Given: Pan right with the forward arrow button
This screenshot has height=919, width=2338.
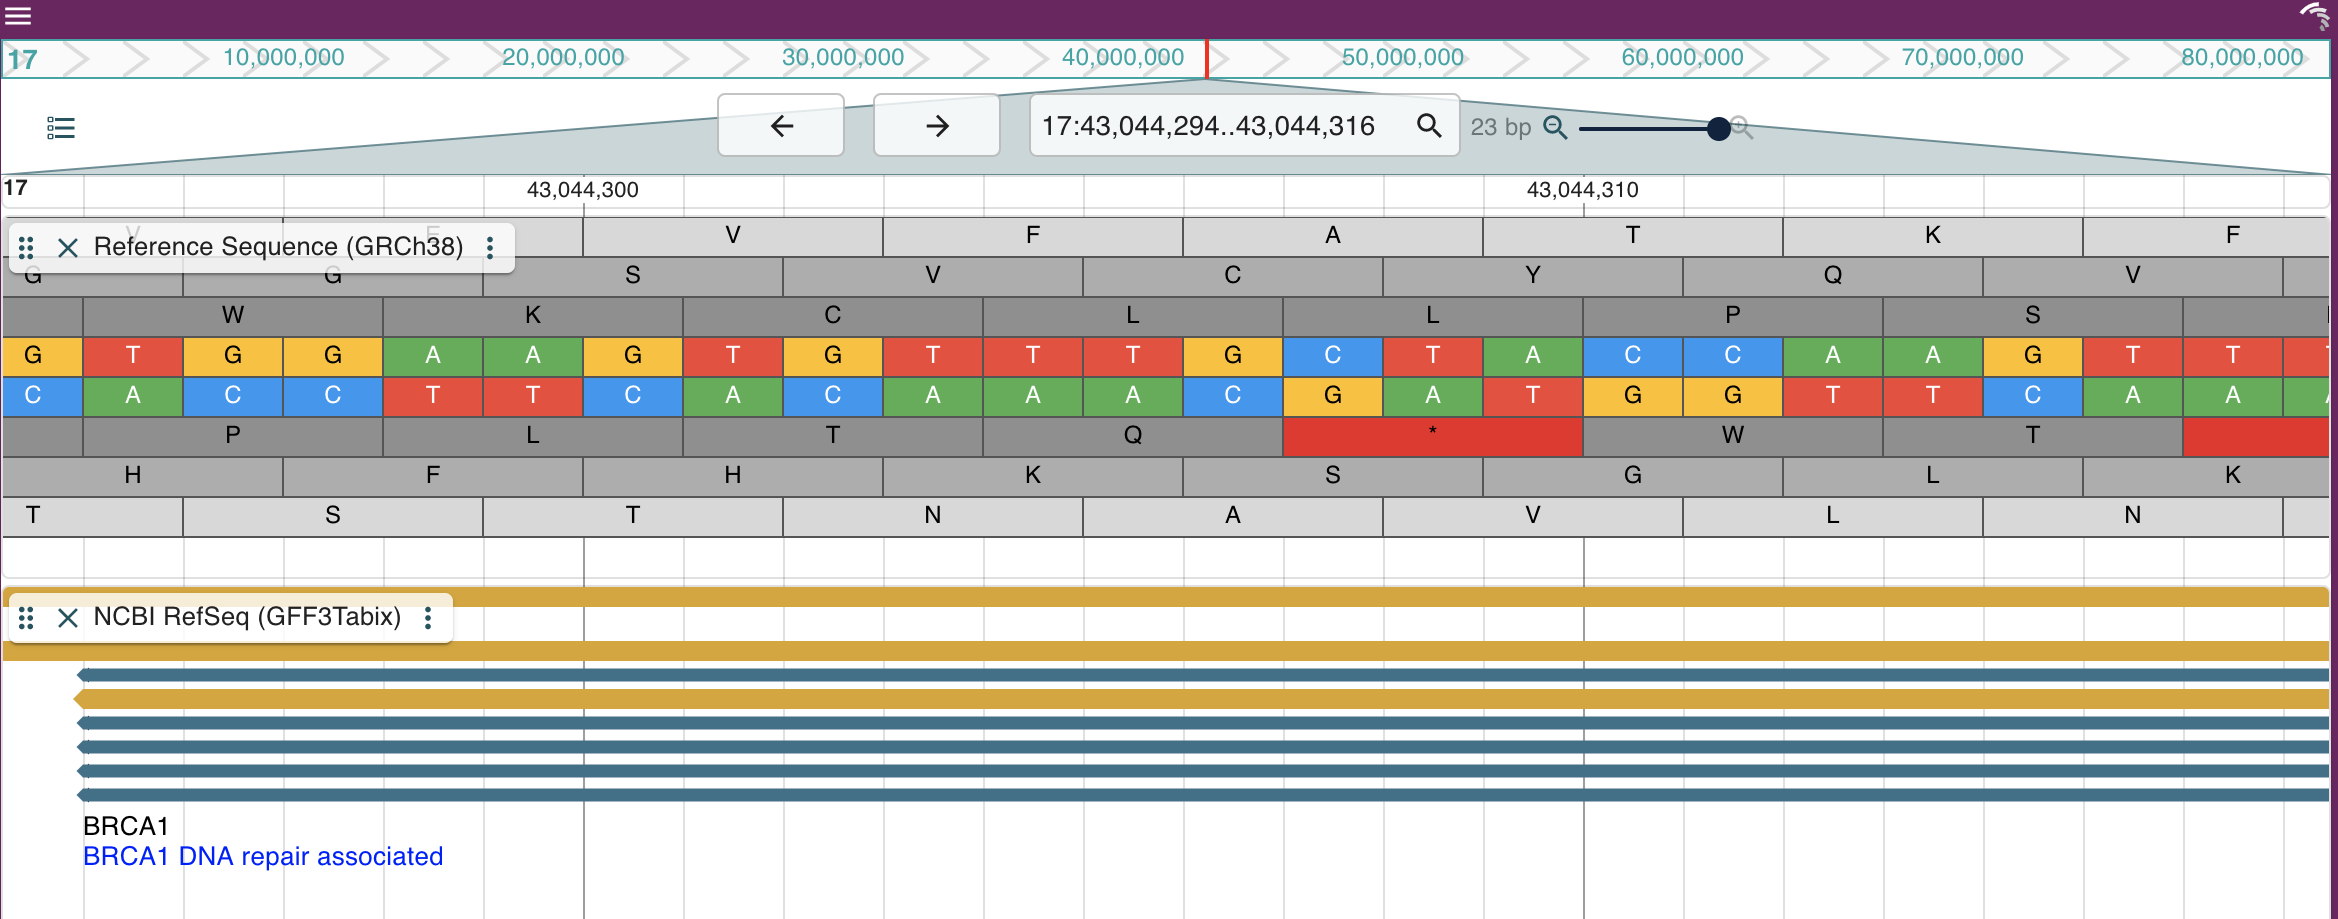Looking at the screenshot, I should click(x=937, y=126).
